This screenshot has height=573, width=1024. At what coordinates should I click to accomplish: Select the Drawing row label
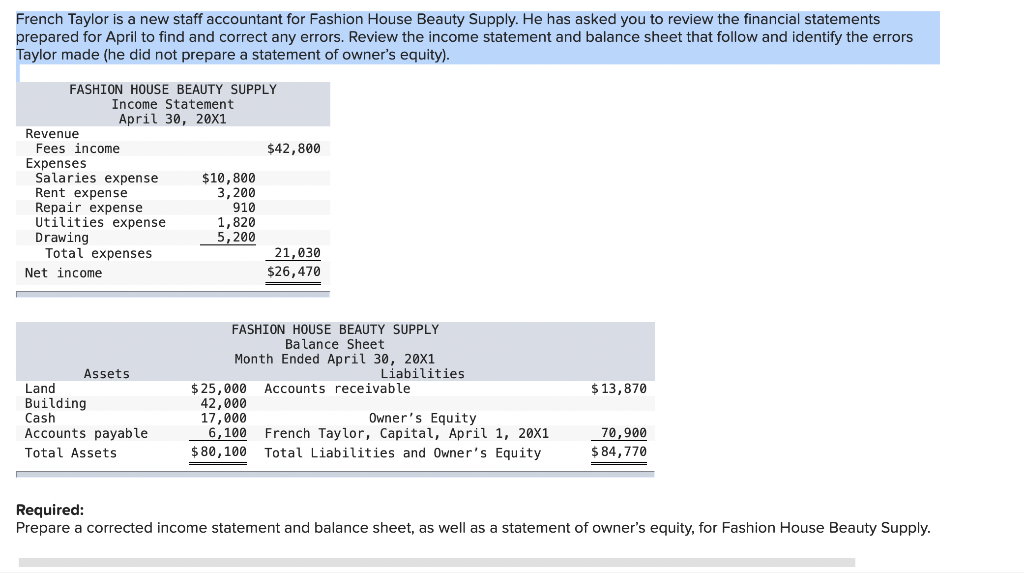[x=62, y=237]
